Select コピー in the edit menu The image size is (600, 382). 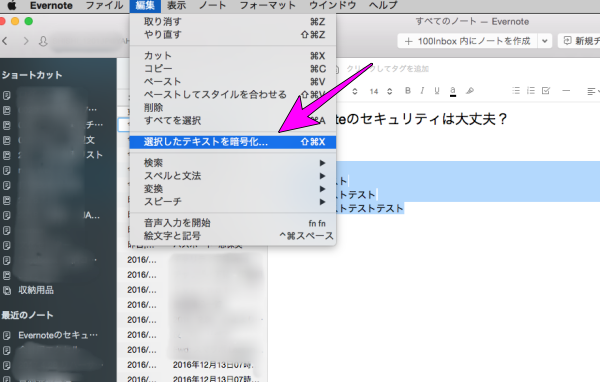[x=233, y=69]
